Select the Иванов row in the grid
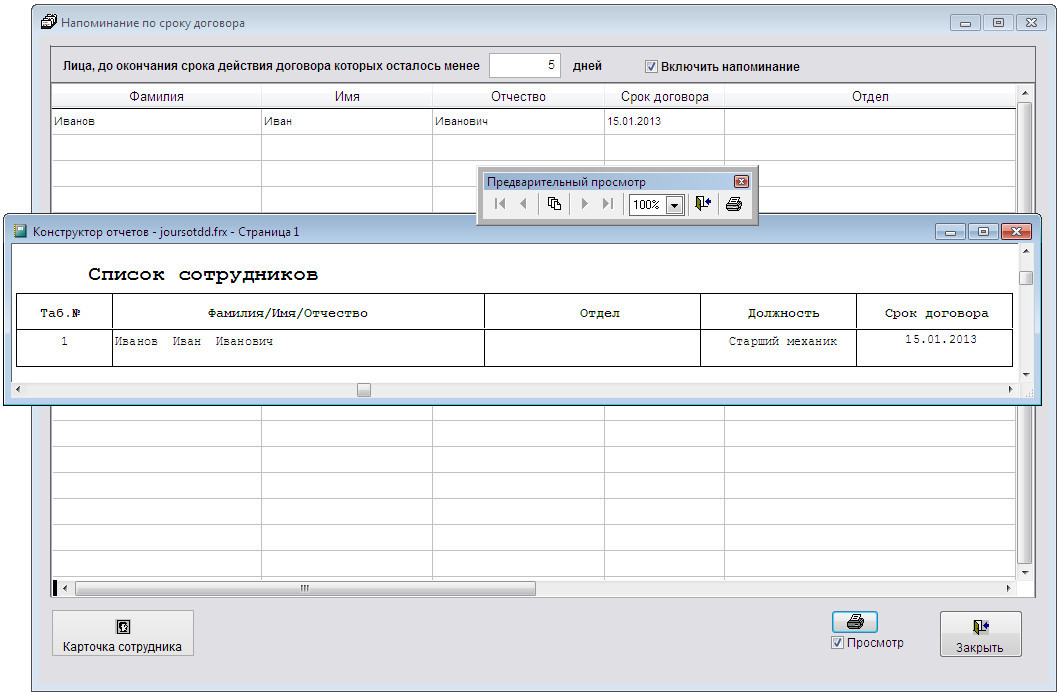The width and height of the screenshot is (1059, 693). point(156,121)
